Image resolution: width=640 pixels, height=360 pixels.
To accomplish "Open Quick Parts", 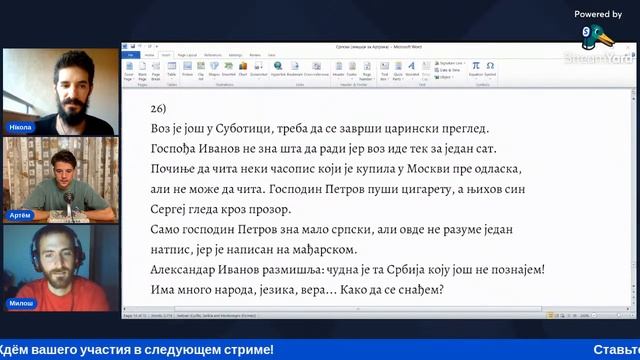I will point(398,71).
